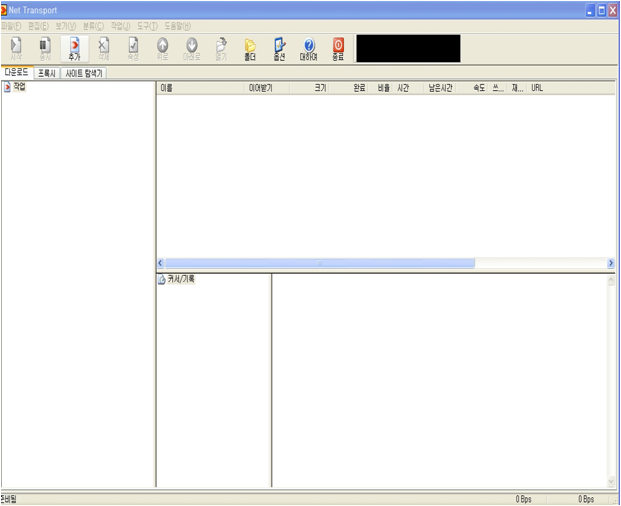Click the download list's right scroll arrow
This screenshot has width=621, height=506.
(x=611, y=263)
